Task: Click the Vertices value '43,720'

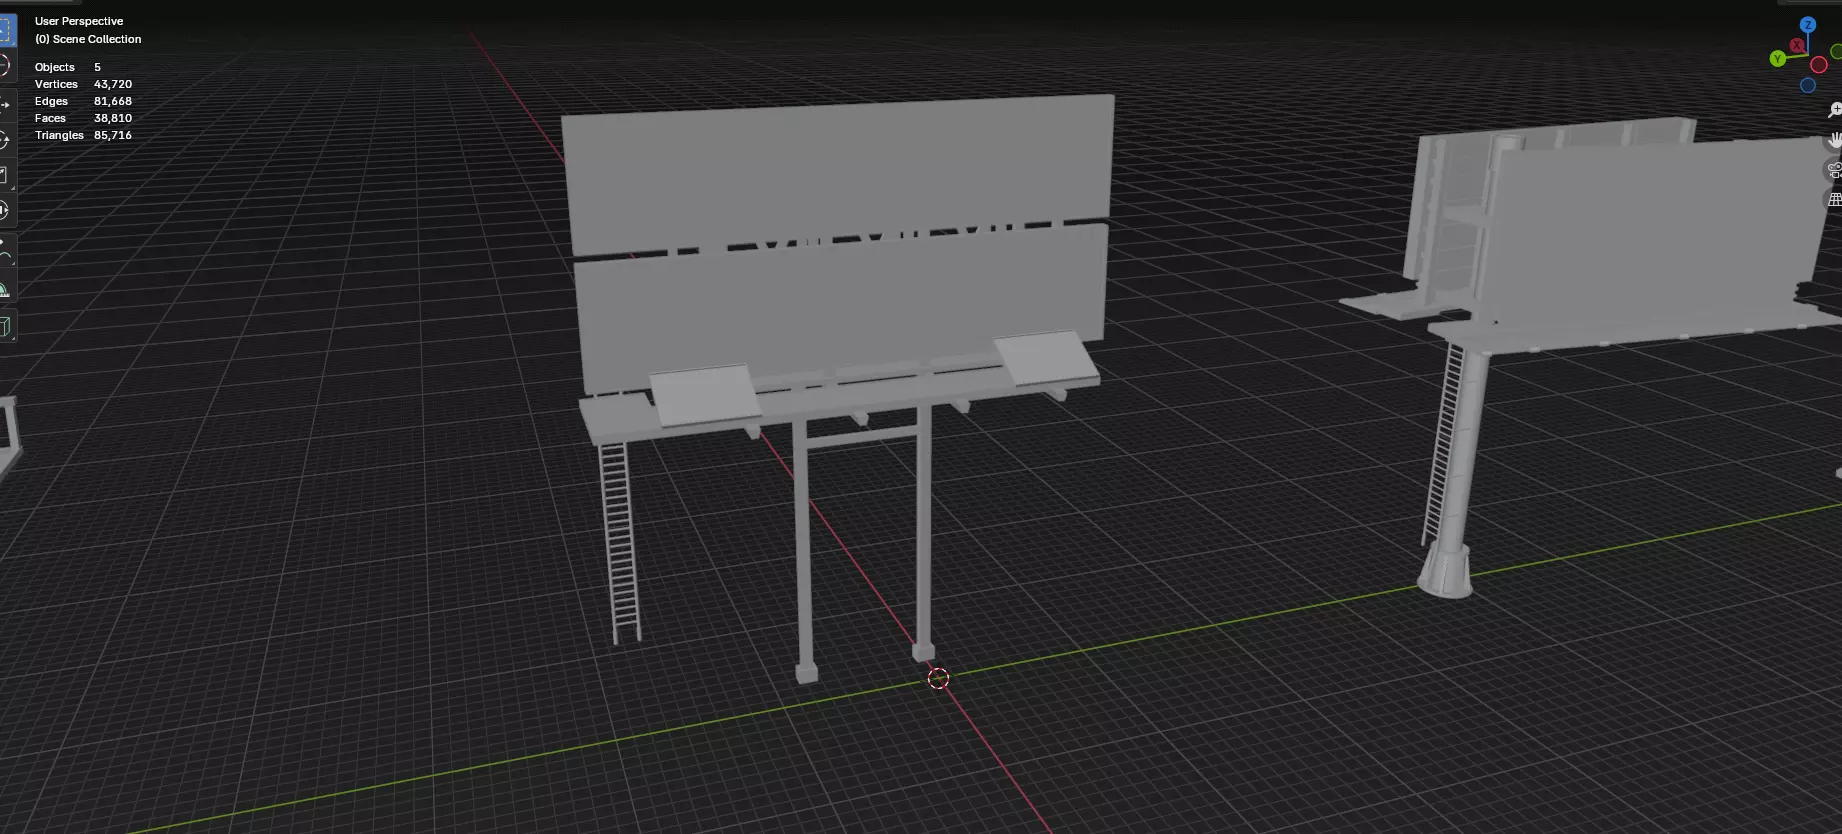Action: [x=113, y=84]
